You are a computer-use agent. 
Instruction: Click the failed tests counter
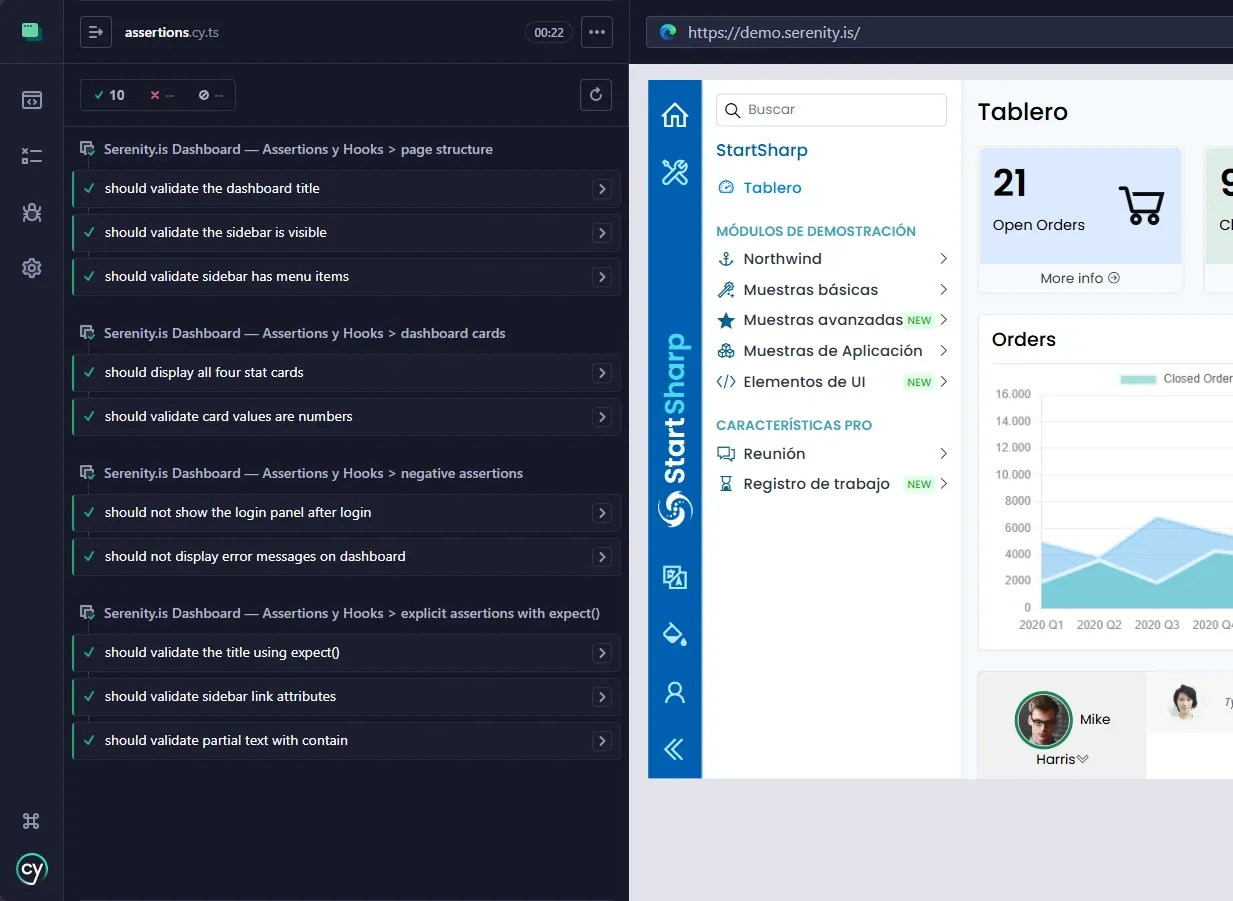[162, 95]
